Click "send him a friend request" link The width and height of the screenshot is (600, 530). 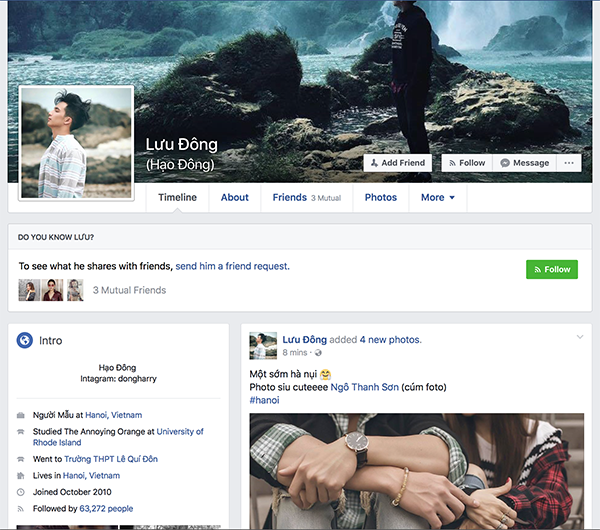pos(232,267)
